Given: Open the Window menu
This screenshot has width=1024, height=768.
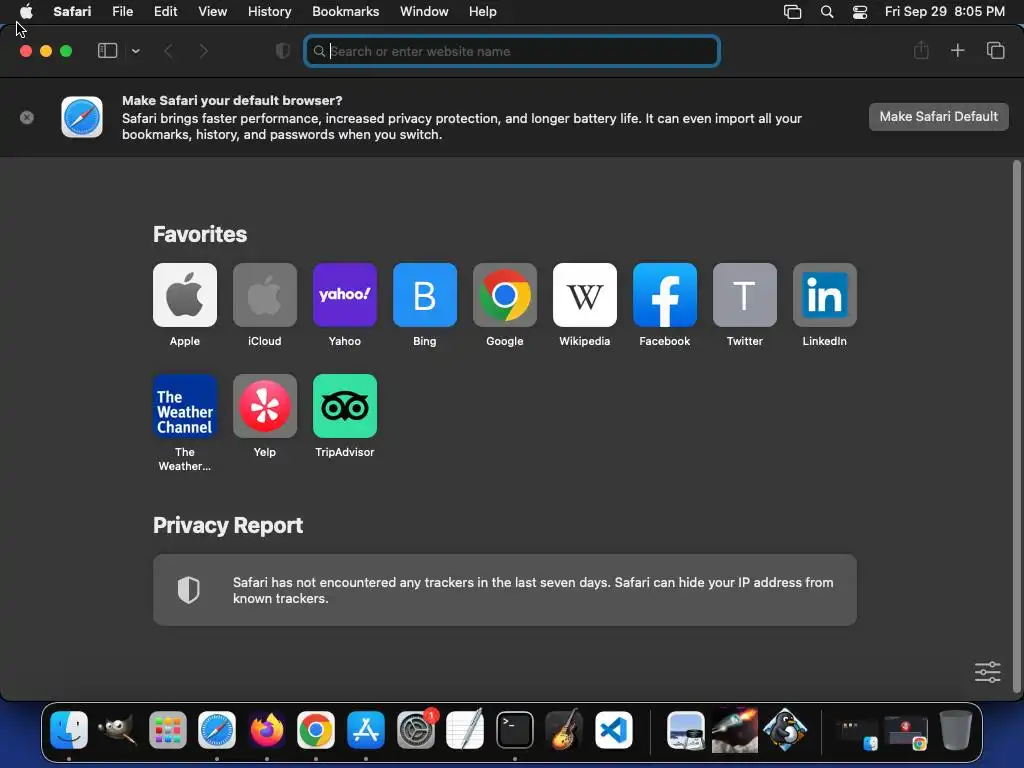Looking at the screenshot, I should 424,12.
